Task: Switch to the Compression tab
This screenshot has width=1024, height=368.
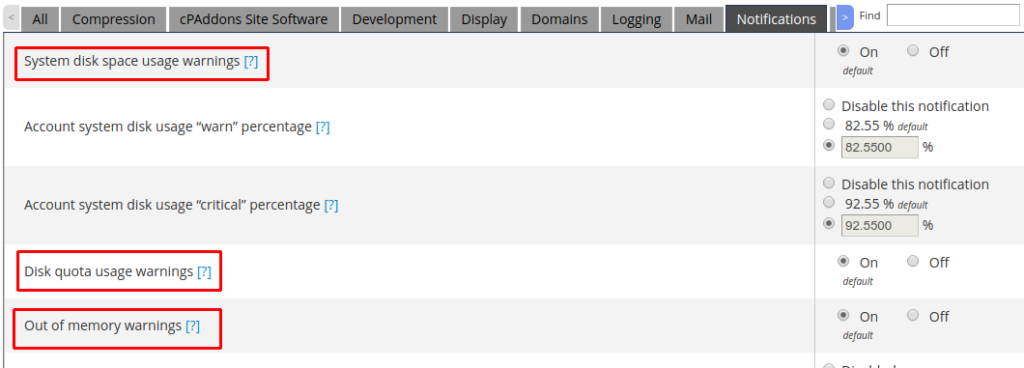Action: tap(114, 20)
